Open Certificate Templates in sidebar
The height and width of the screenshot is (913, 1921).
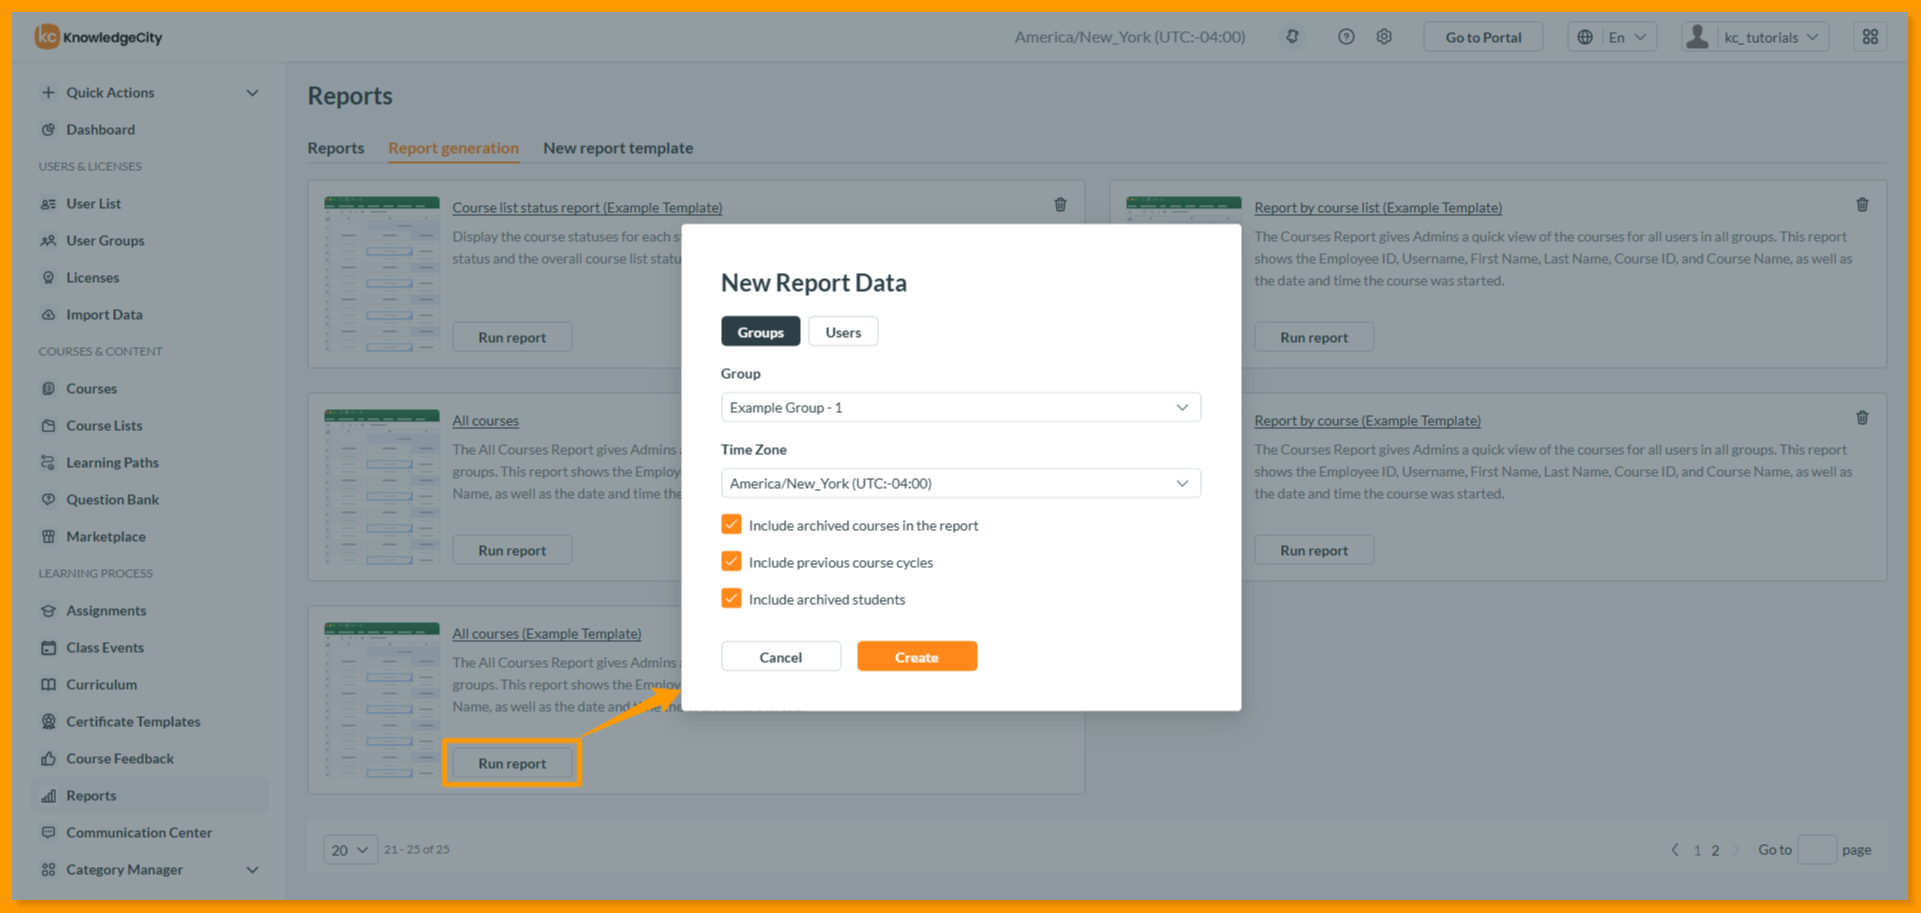133,721
